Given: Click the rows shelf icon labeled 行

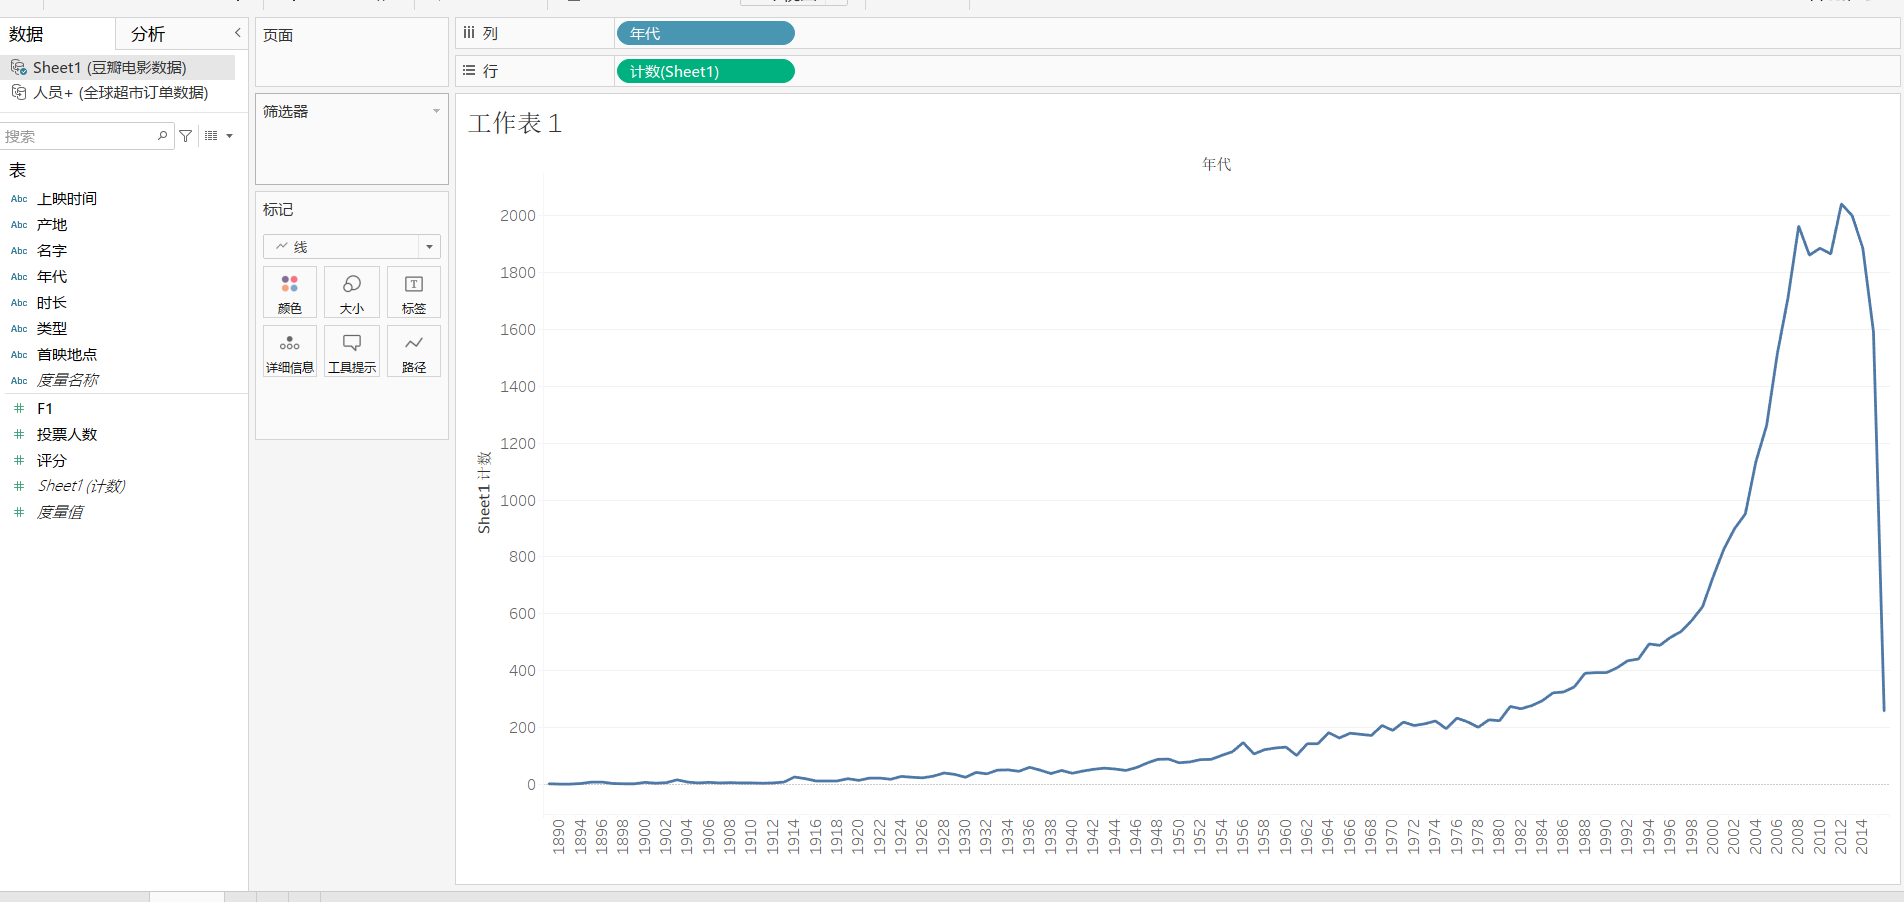Looking at the screenshot, I should 469,71.
